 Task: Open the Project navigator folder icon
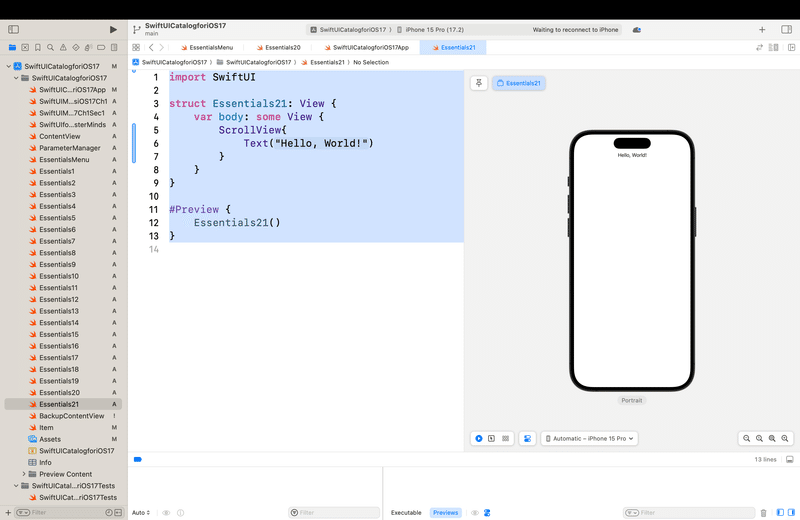(x=12, y=47)
